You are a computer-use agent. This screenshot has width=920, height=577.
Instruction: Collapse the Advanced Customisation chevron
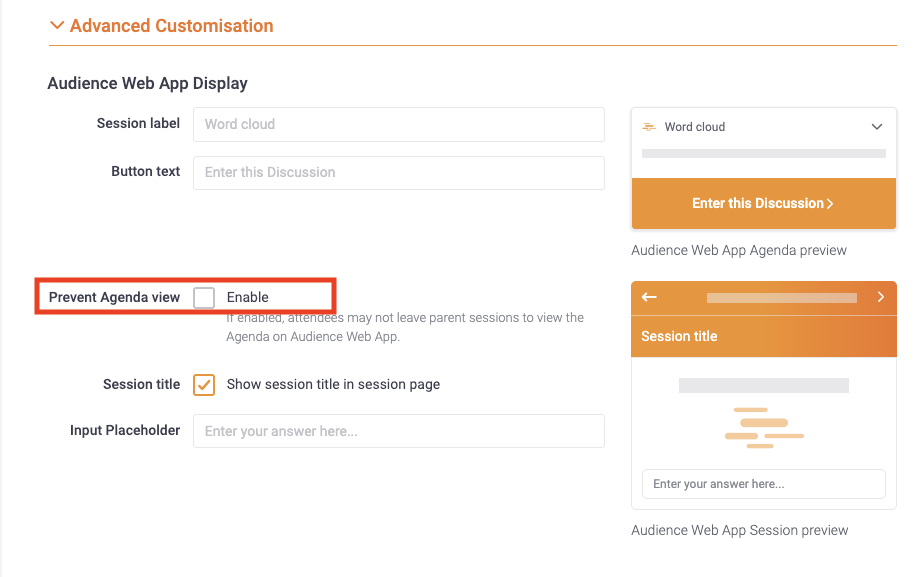[57, 25]
